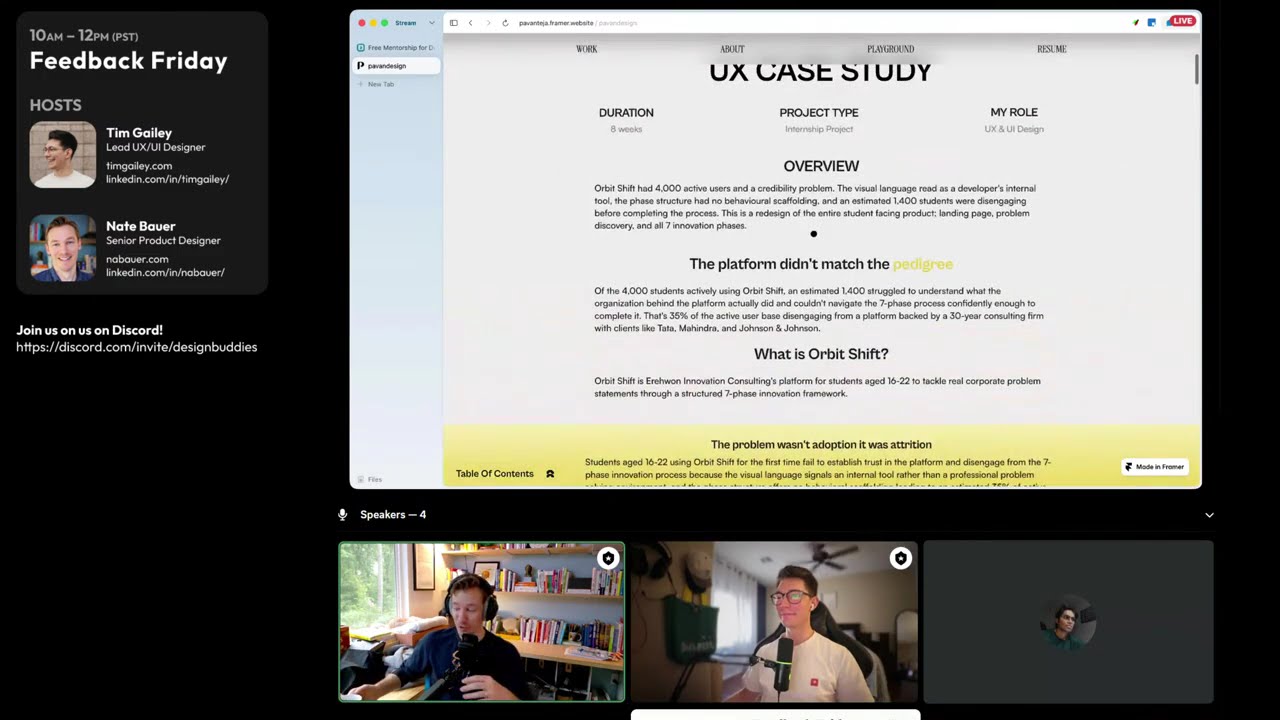Click Nate Bauer's profile photo

63,248
